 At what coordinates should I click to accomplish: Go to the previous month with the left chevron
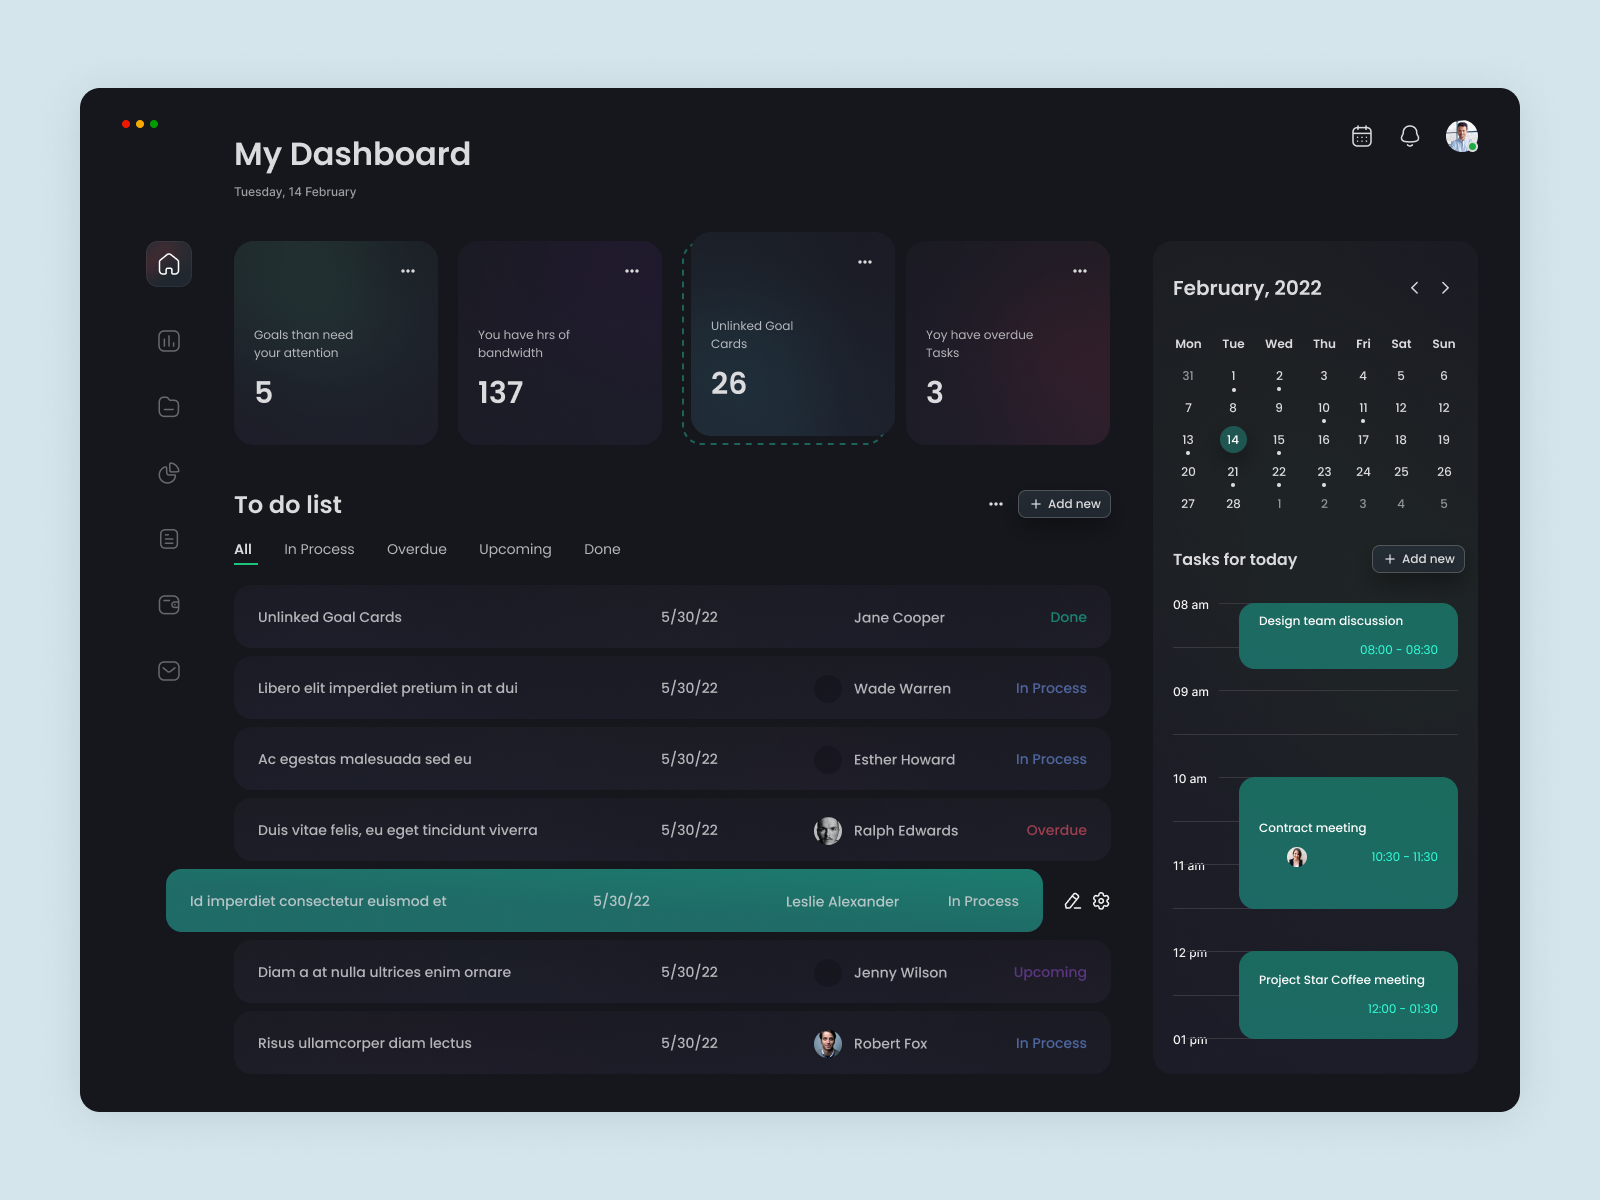(1414, 288)
